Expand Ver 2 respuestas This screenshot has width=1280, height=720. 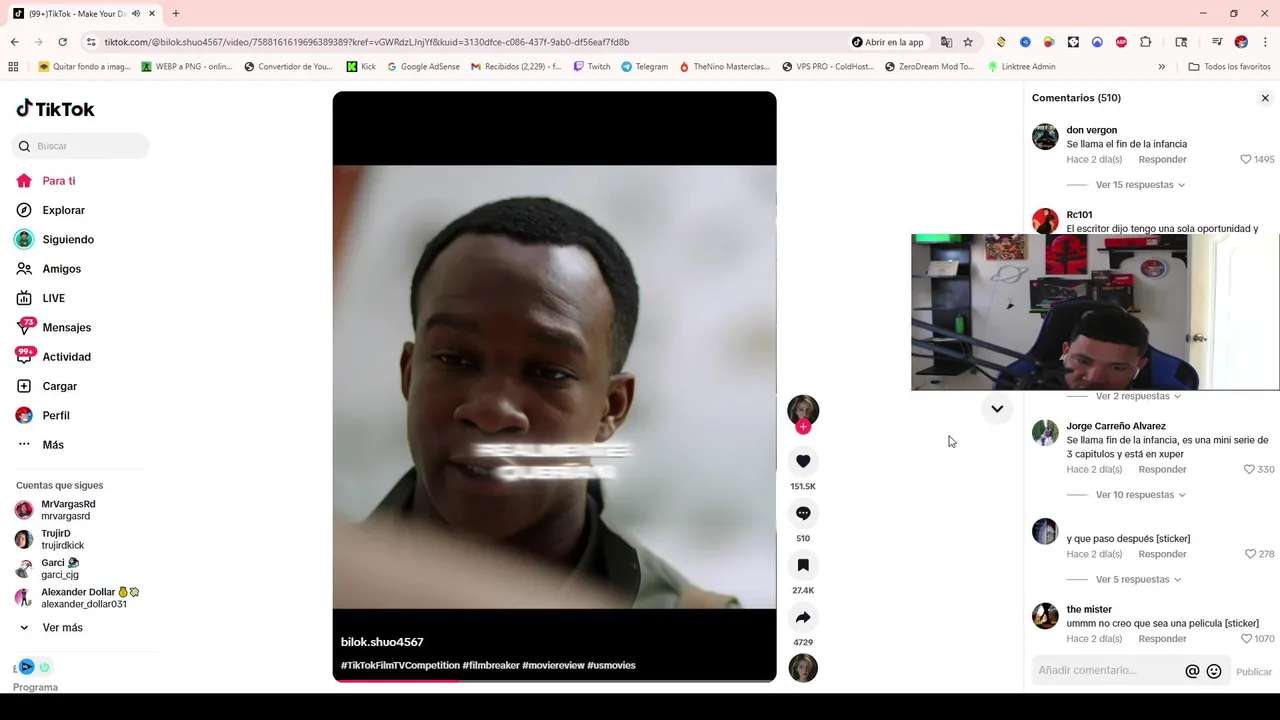(x=1138, y=396)
